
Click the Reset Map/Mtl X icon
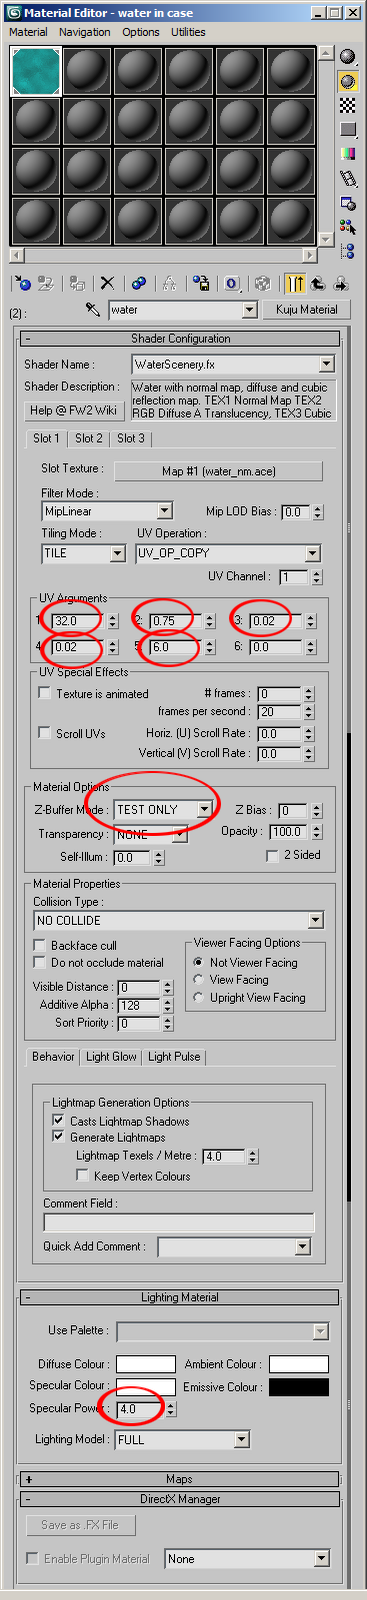[x=108, y=284]
